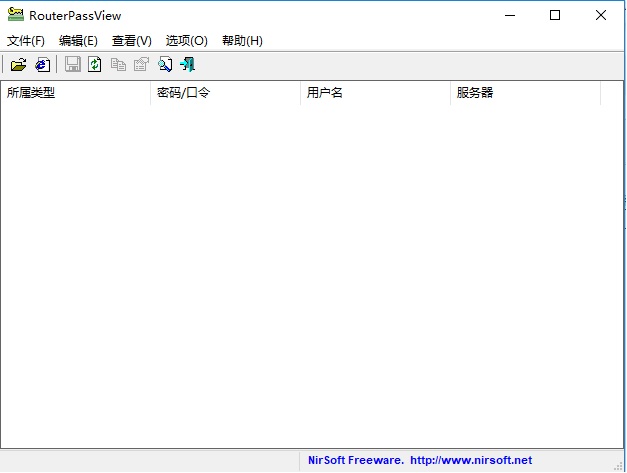Image resolution: width=627 pixels, height=473 pixels.
Task: Open router file using folder icon
Action: coord(18,64)
